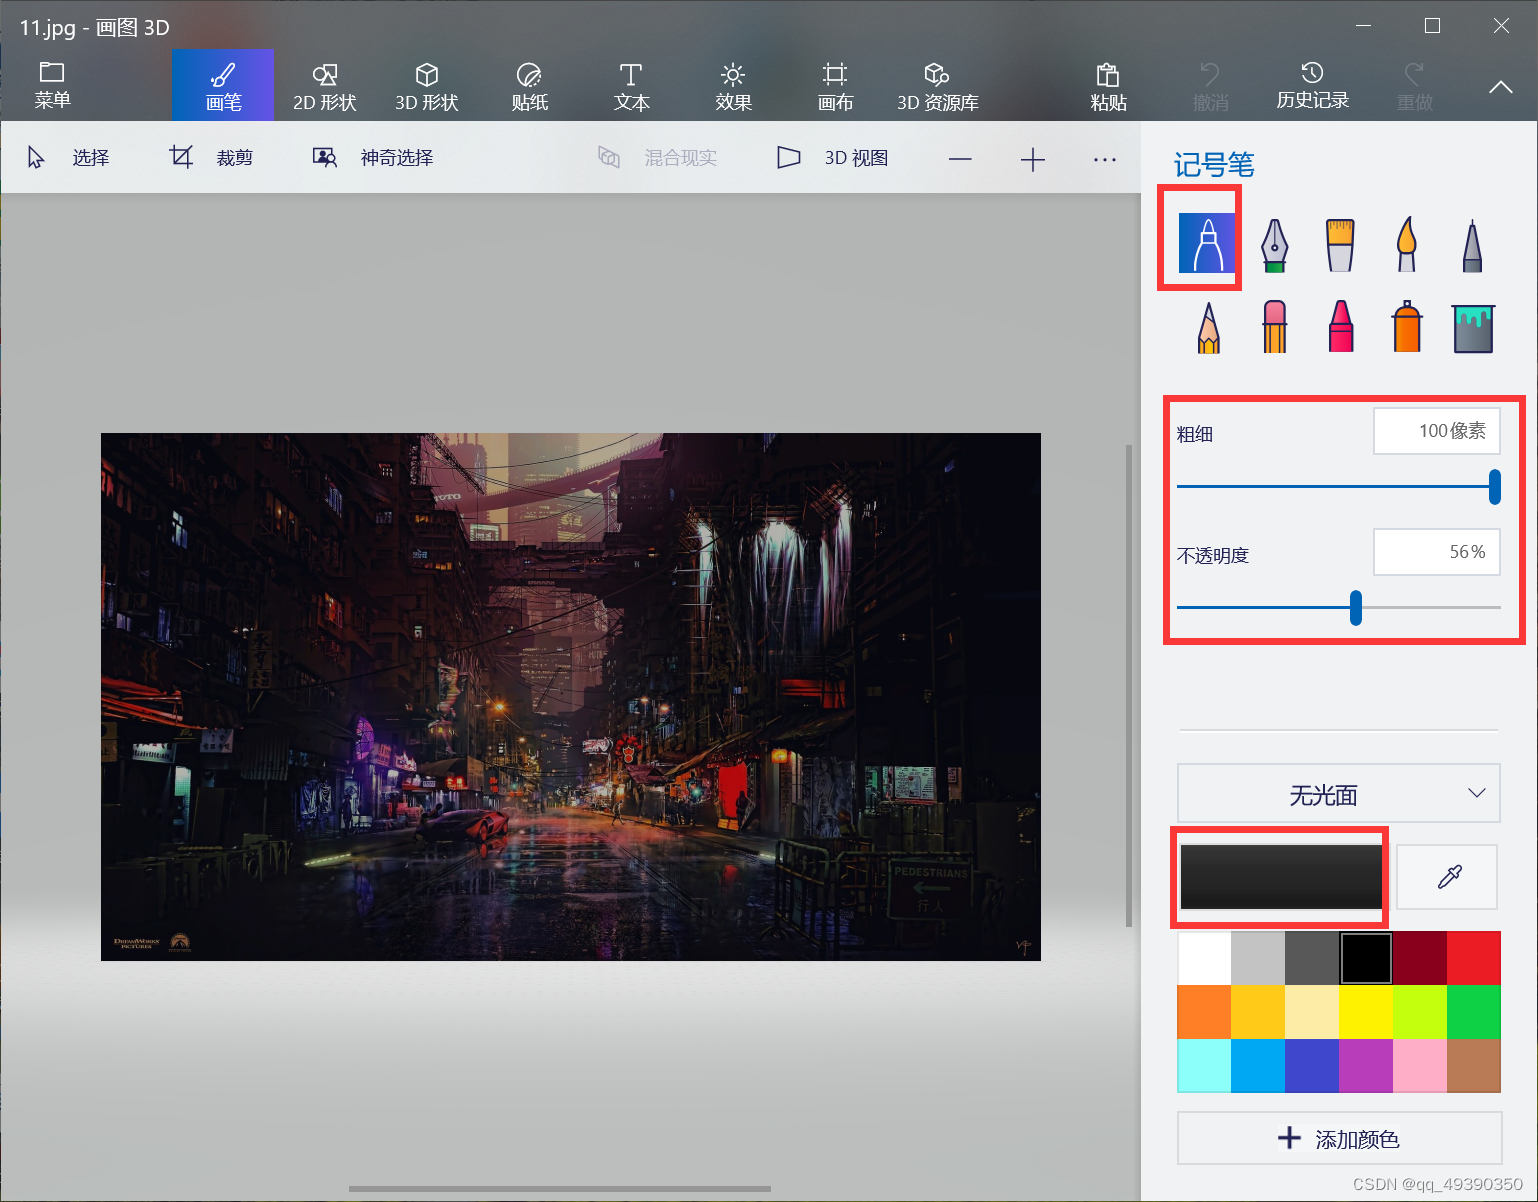Choose the black color swatch

[1366, 958]
